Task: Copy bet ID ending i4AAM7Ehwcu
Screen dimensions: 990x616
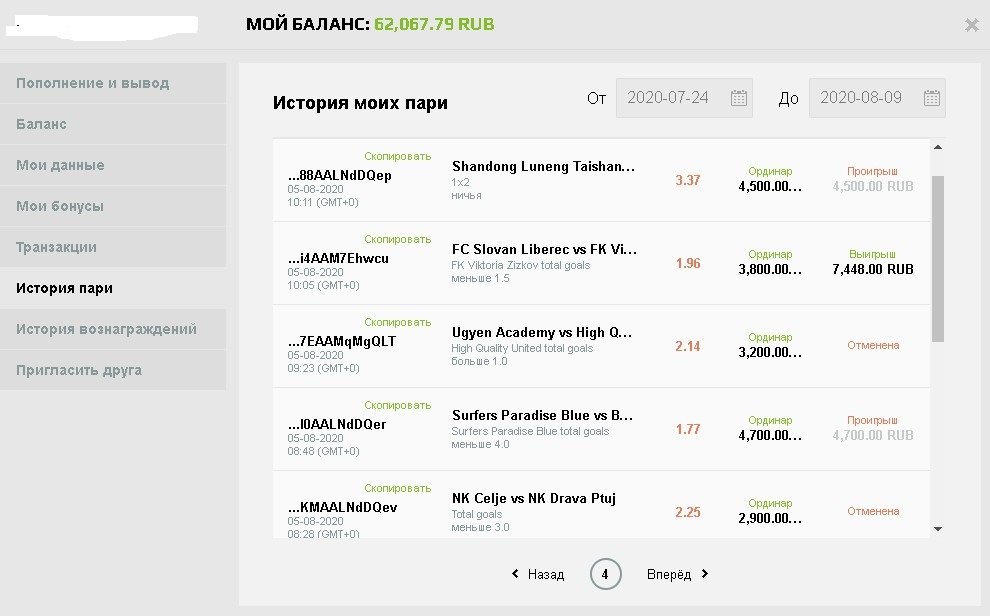Action: [397, 240]
